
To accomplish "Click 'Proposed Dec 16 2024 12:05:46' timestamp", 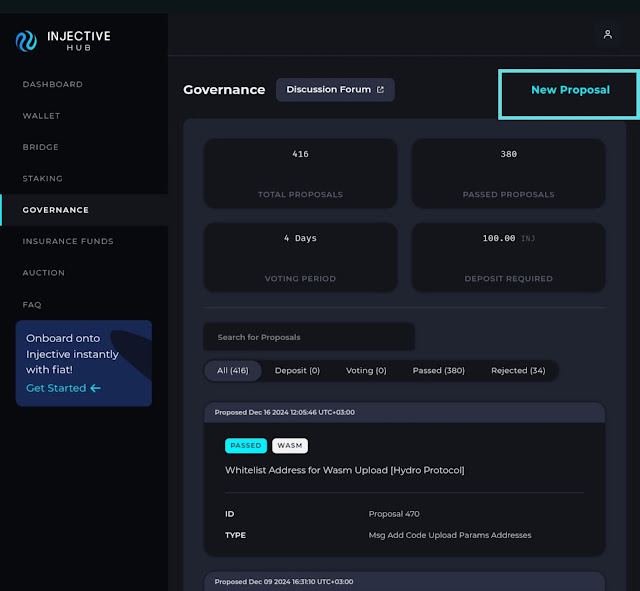I will 284,413.
